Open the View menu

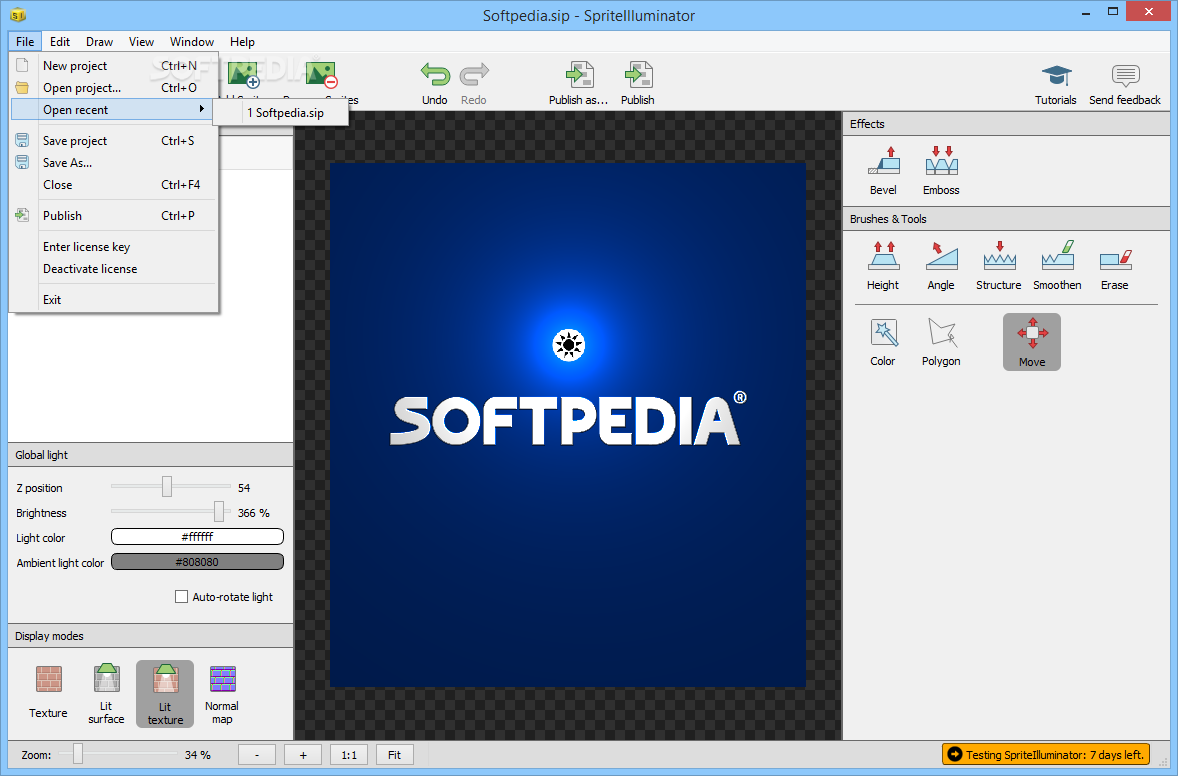coord(141,41)
